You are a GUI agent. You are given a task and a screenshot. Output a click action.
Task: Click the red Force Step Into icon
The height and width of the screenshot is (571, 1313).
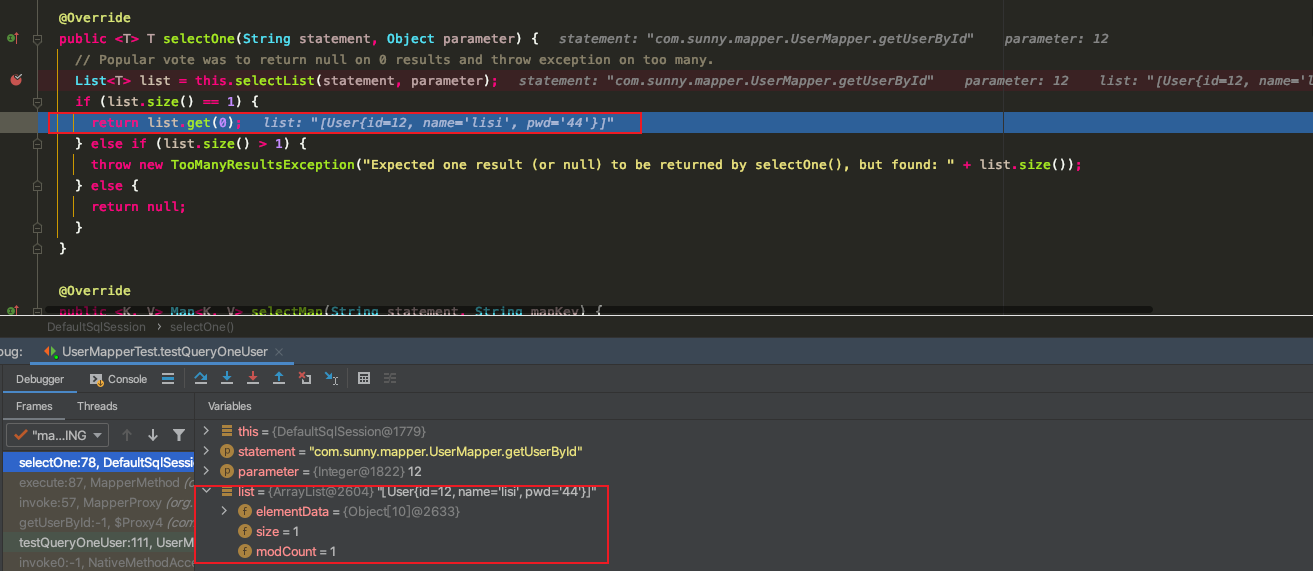tap(253, 379)
